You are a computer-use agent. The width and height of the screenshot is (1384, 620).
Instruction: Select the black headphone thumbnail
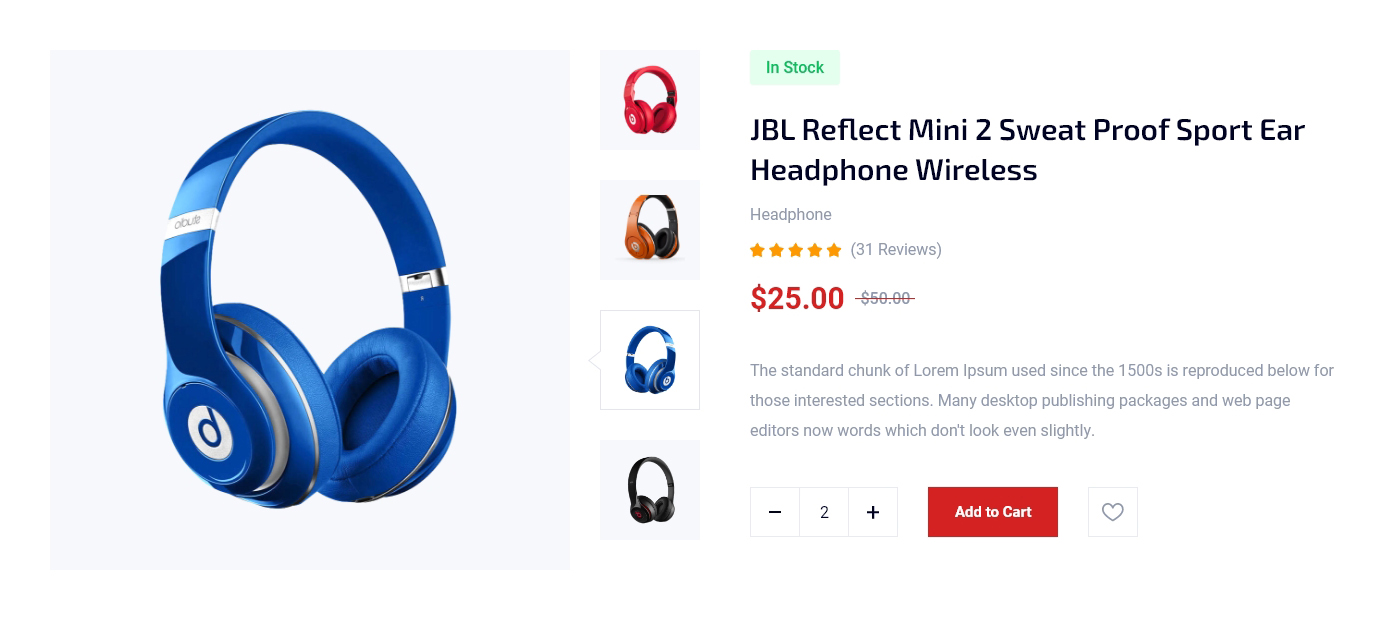[x=650, y=490]
